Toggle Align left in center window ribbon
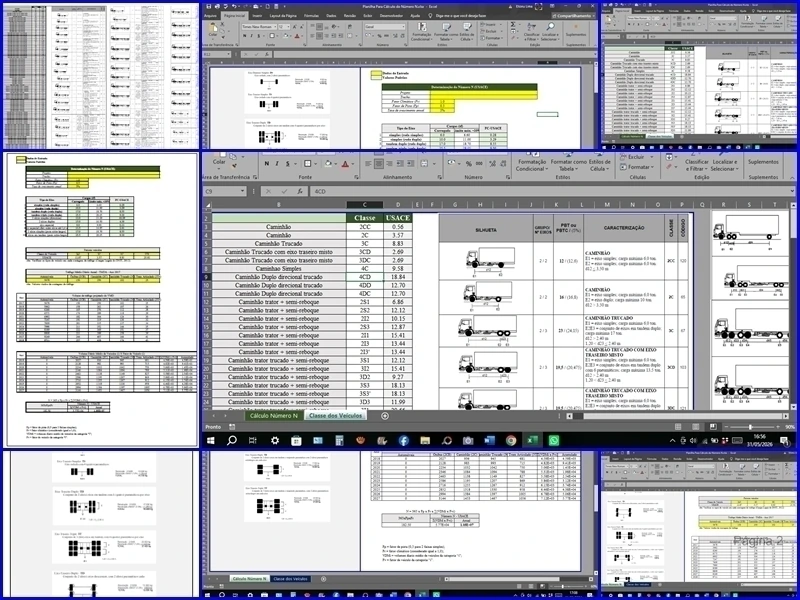 click(368, 164)
